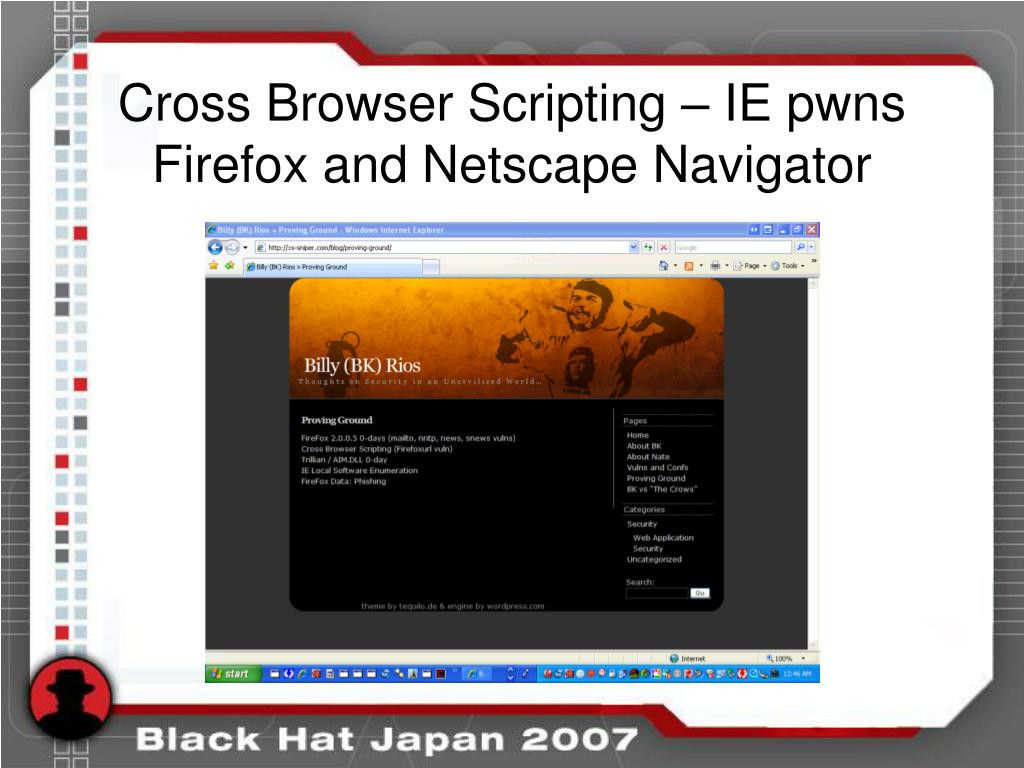Click the Uncategorized category link
Screen dimensions: 1024x768
coord(654,560)
